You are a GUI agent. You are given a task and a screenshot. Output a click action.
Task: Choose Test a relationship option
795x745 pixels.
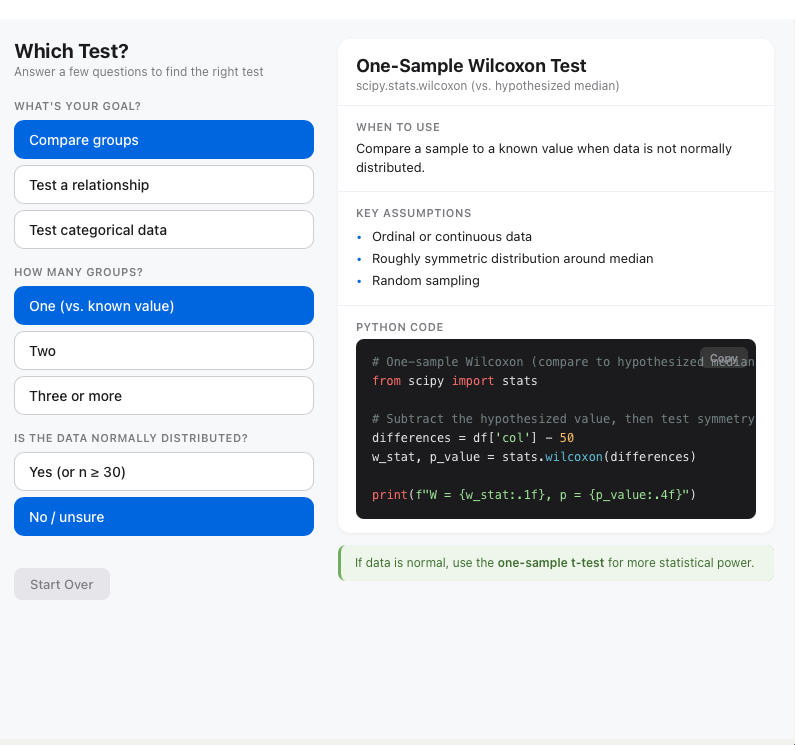point(164,185)
